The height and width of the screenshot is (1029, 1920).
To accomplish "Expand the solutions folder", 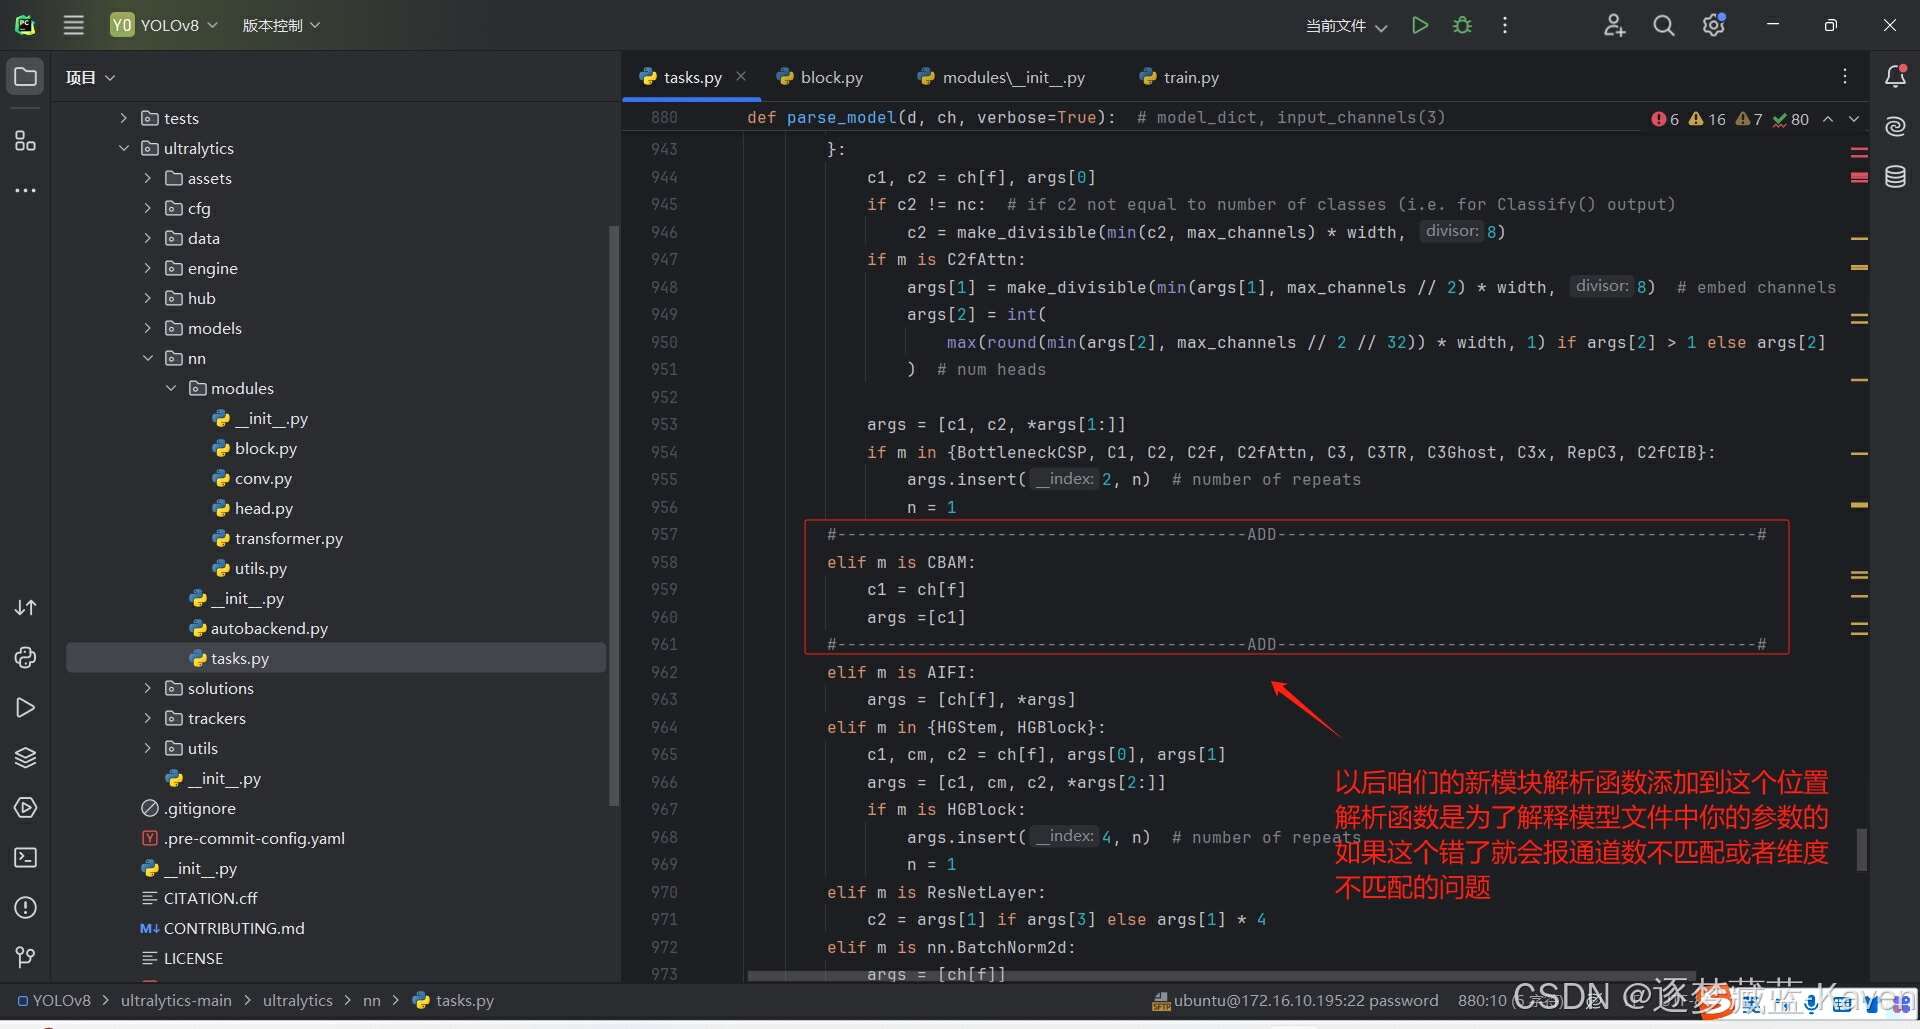I will pyautogui.click(x=148, y=688).
